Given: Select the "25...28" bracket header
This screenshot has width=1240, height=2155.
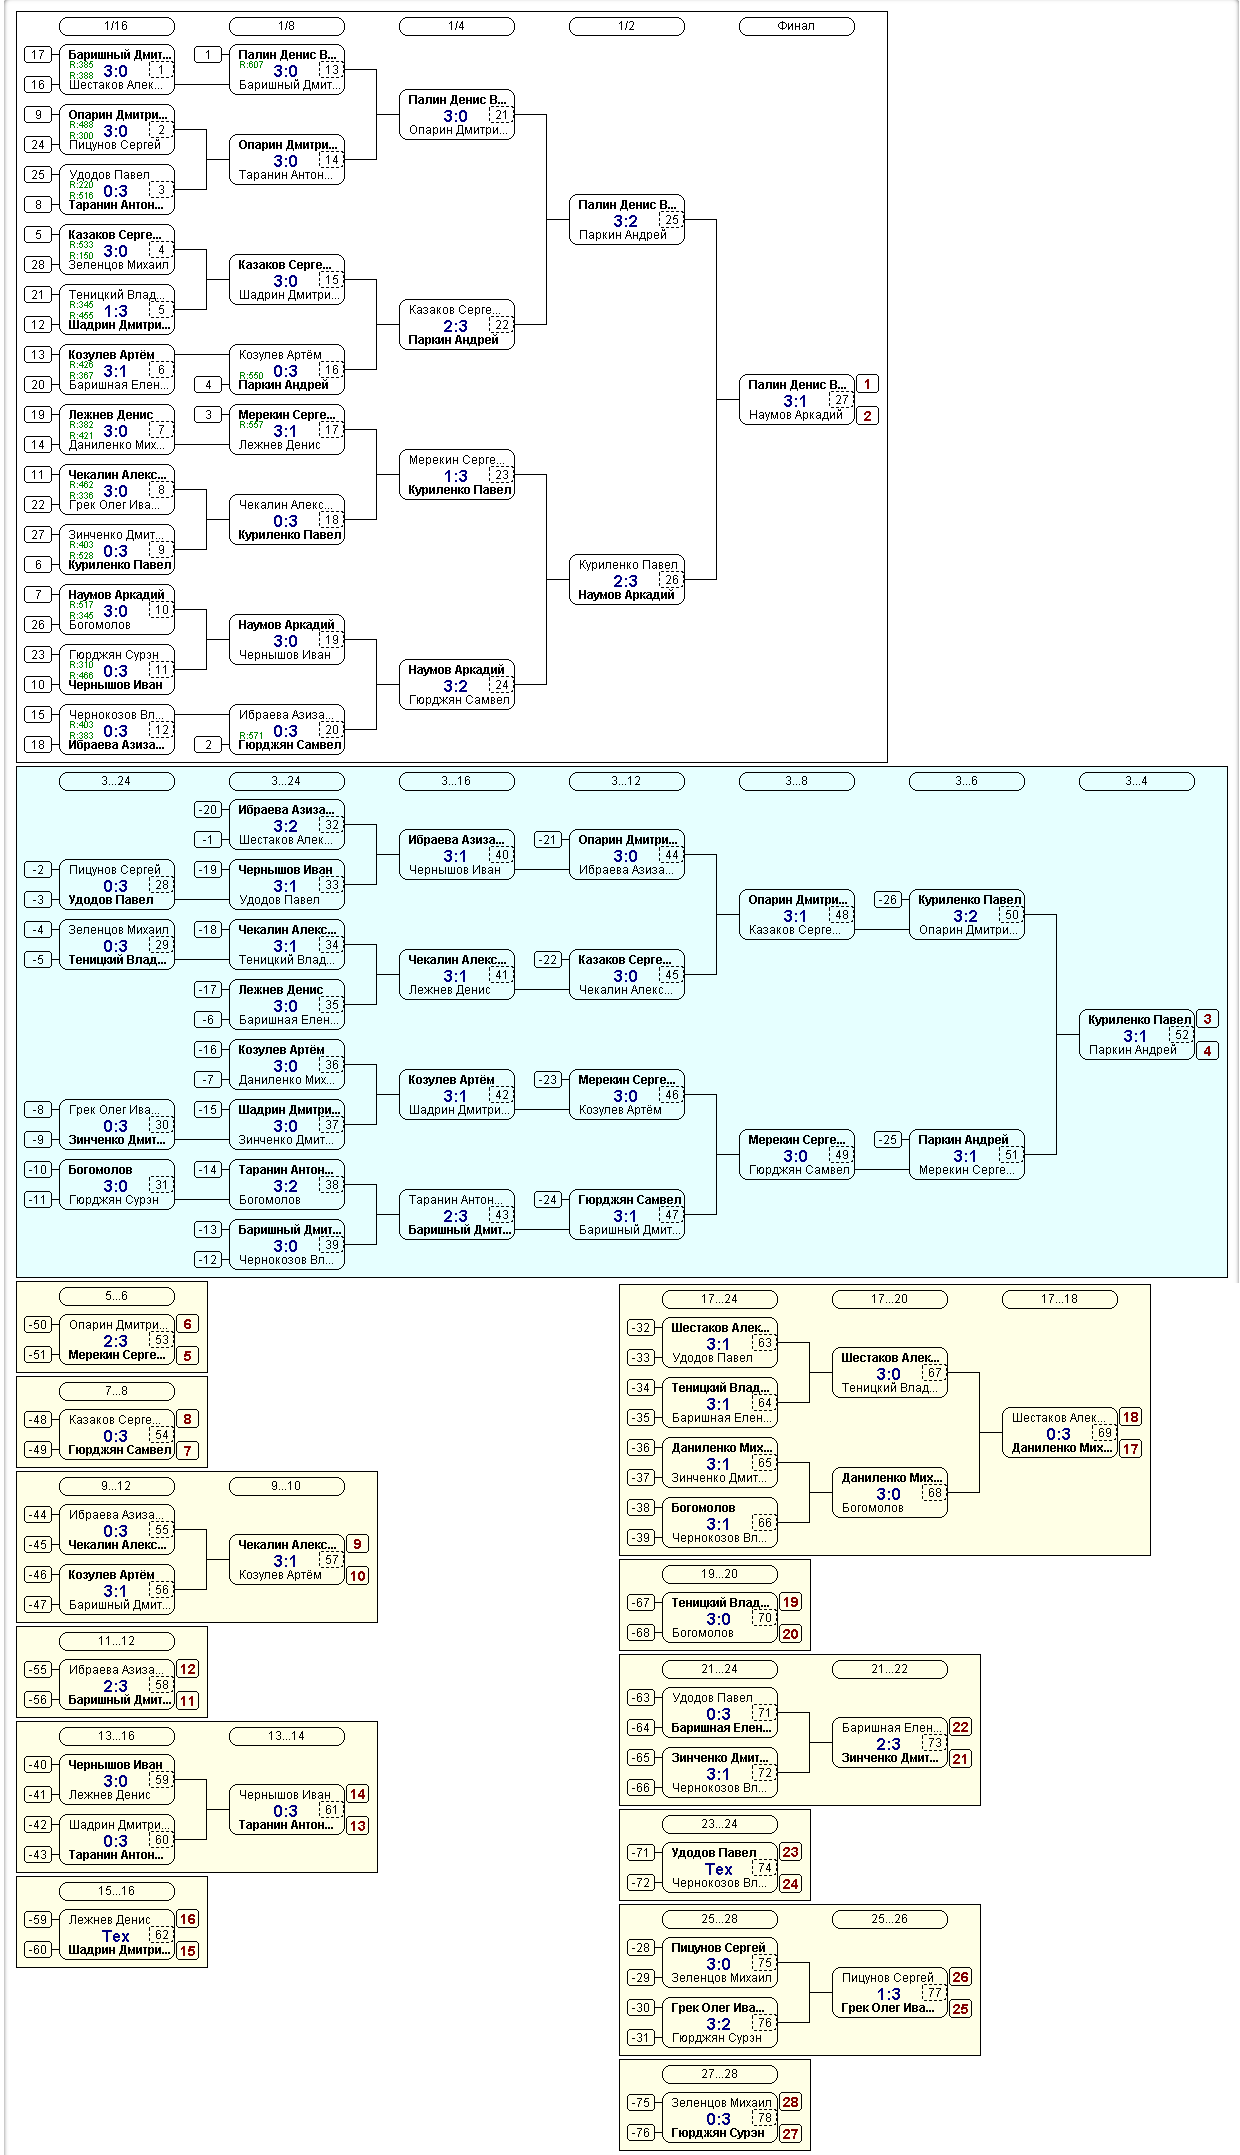Looking at the screenshot, I should click(x=719, y=1919).
